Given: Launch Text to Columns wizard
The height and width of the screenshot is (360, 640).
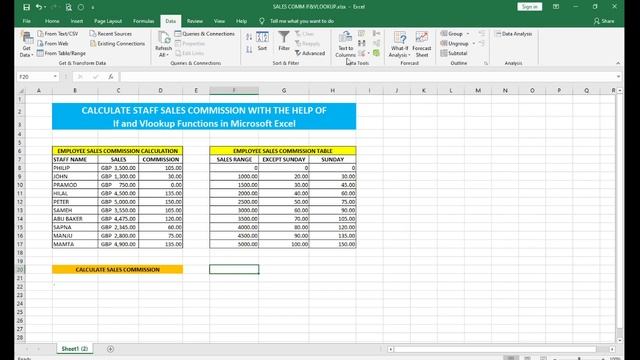Looking at the screenshot, I should 345,44.
